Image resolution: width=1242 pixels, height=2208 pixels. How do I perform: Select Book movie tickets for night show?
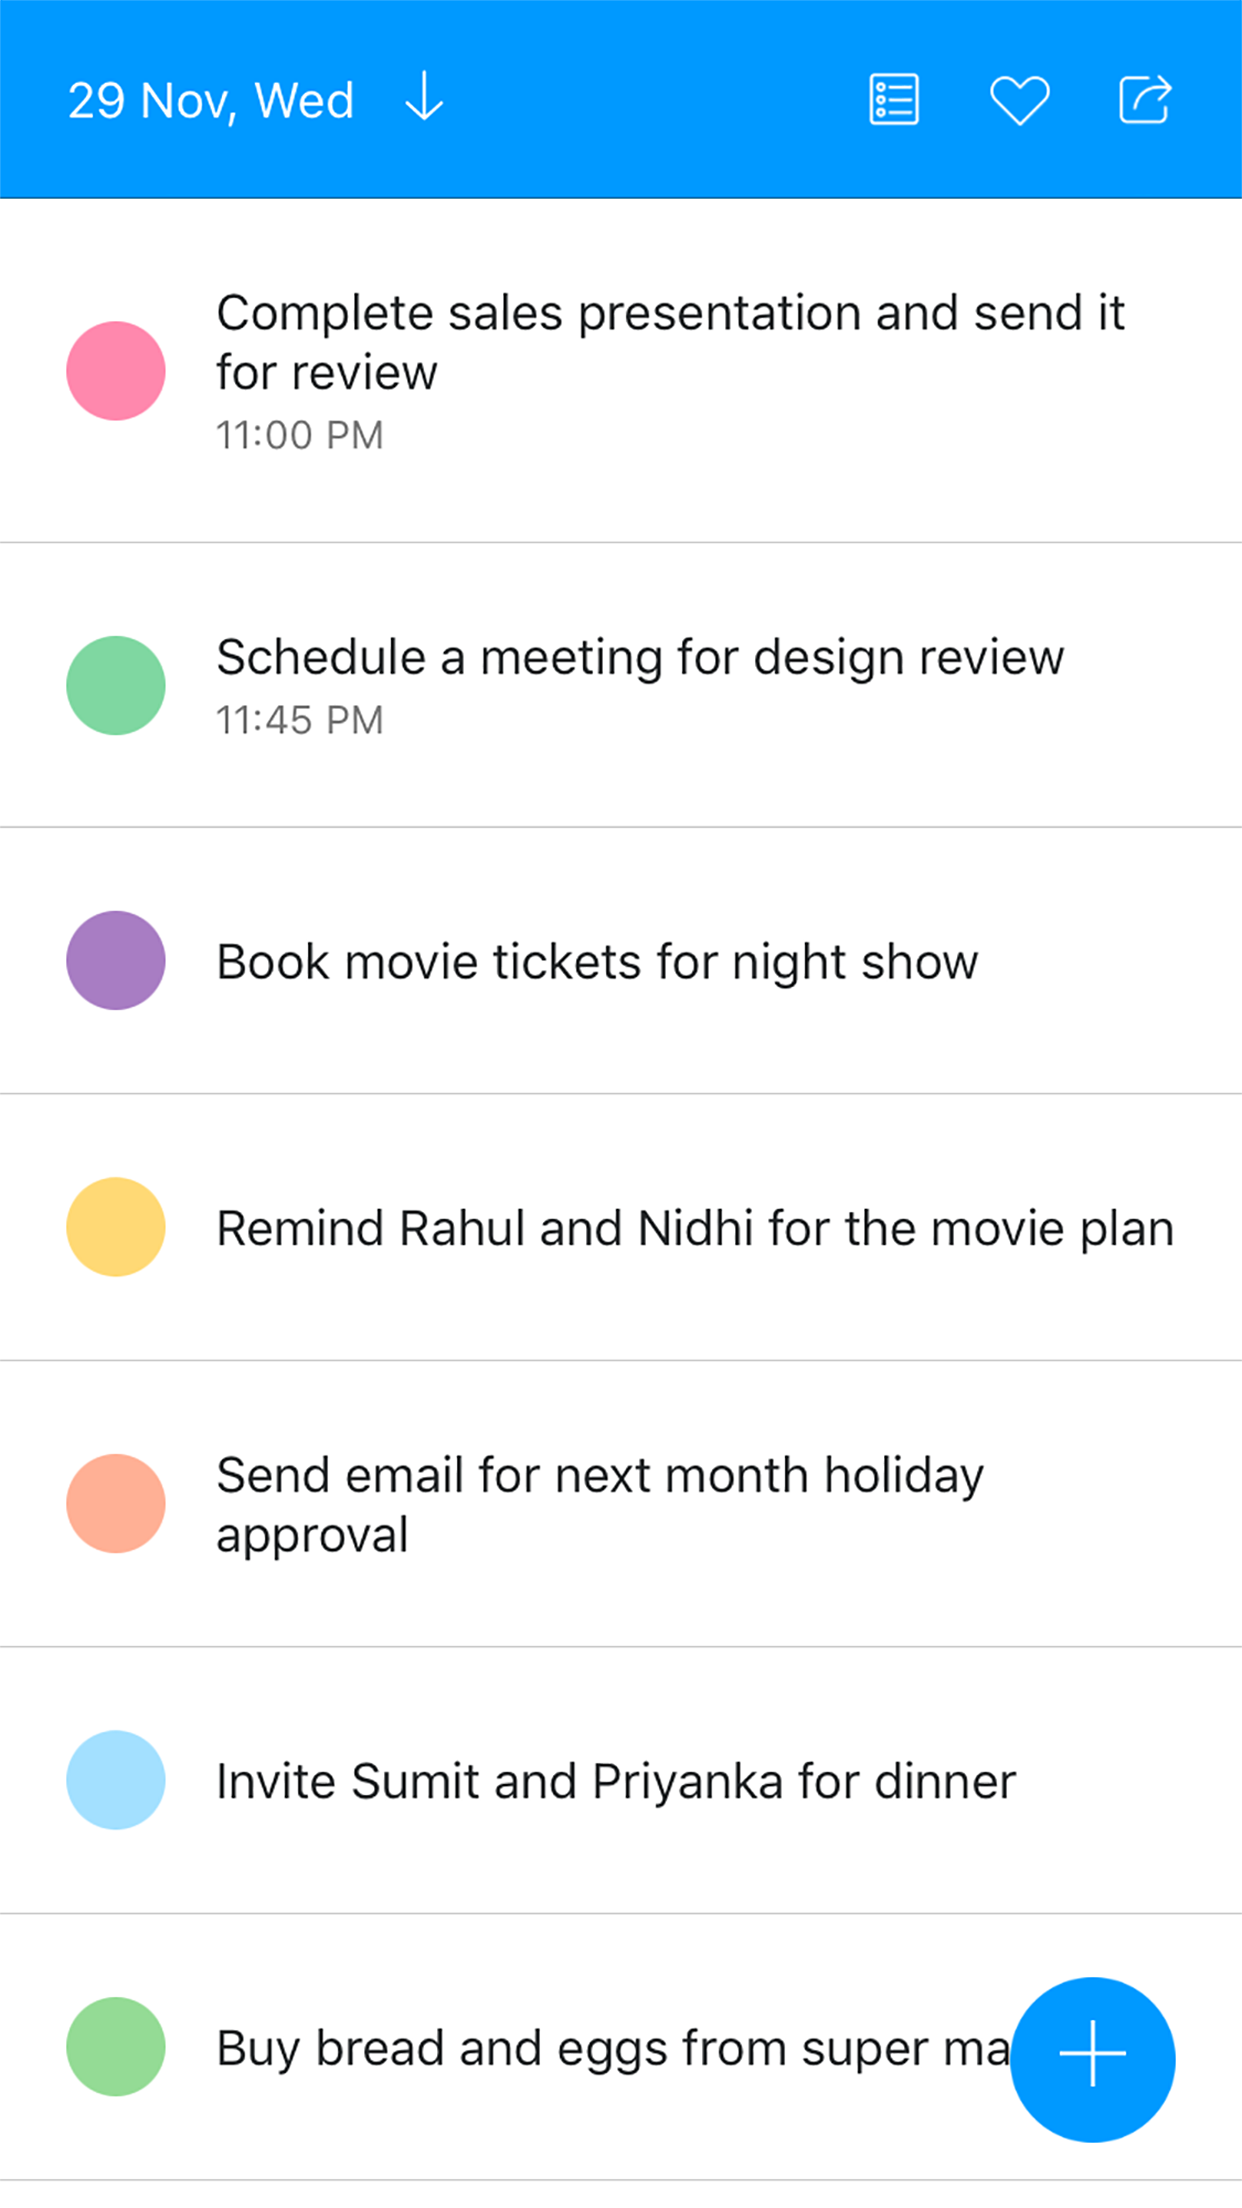pos(597,962)
